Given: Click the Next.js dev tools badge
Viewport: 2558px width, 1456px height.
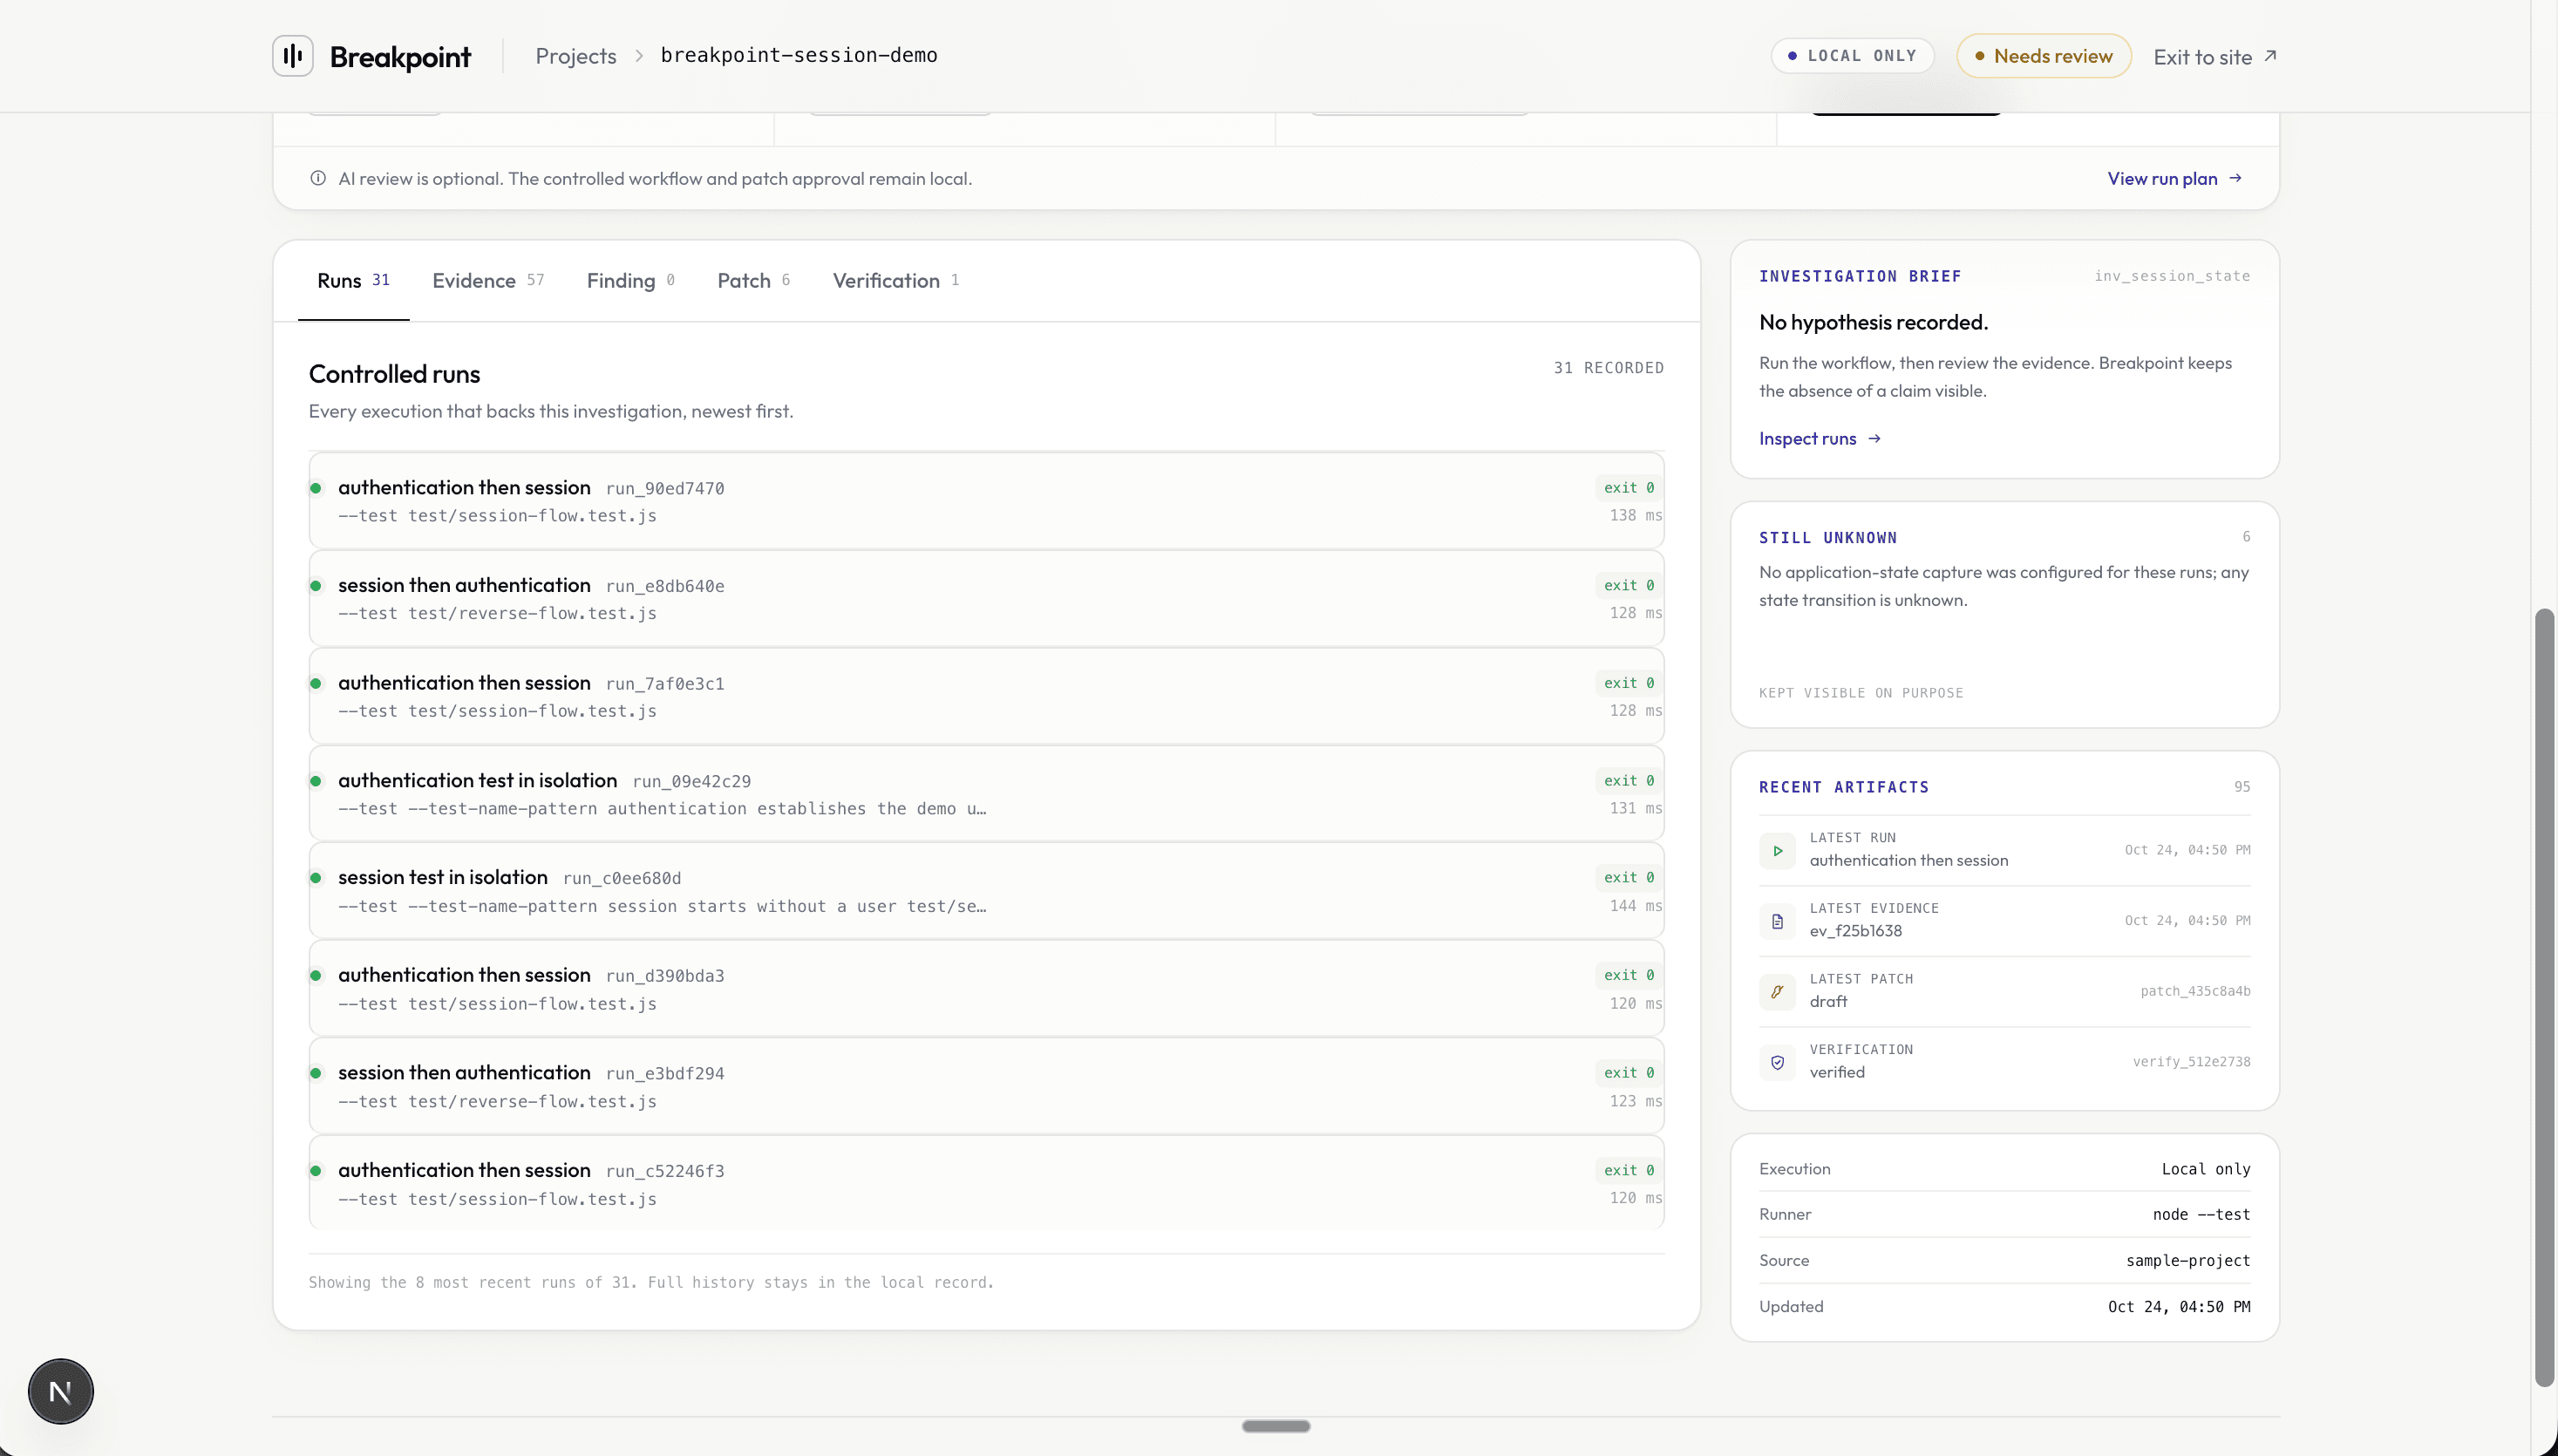Looking at the screenshot, I should [61, 1391].
